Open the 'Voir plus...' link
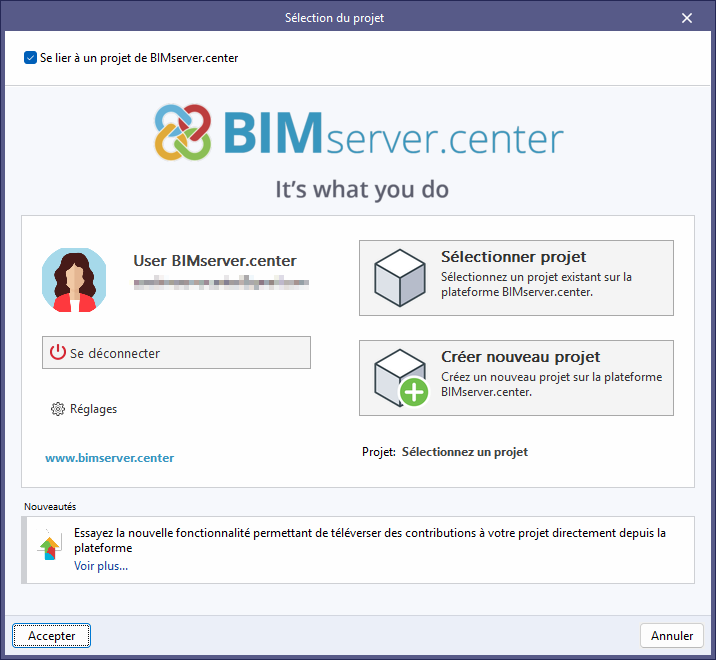 (x=101, y=566)
